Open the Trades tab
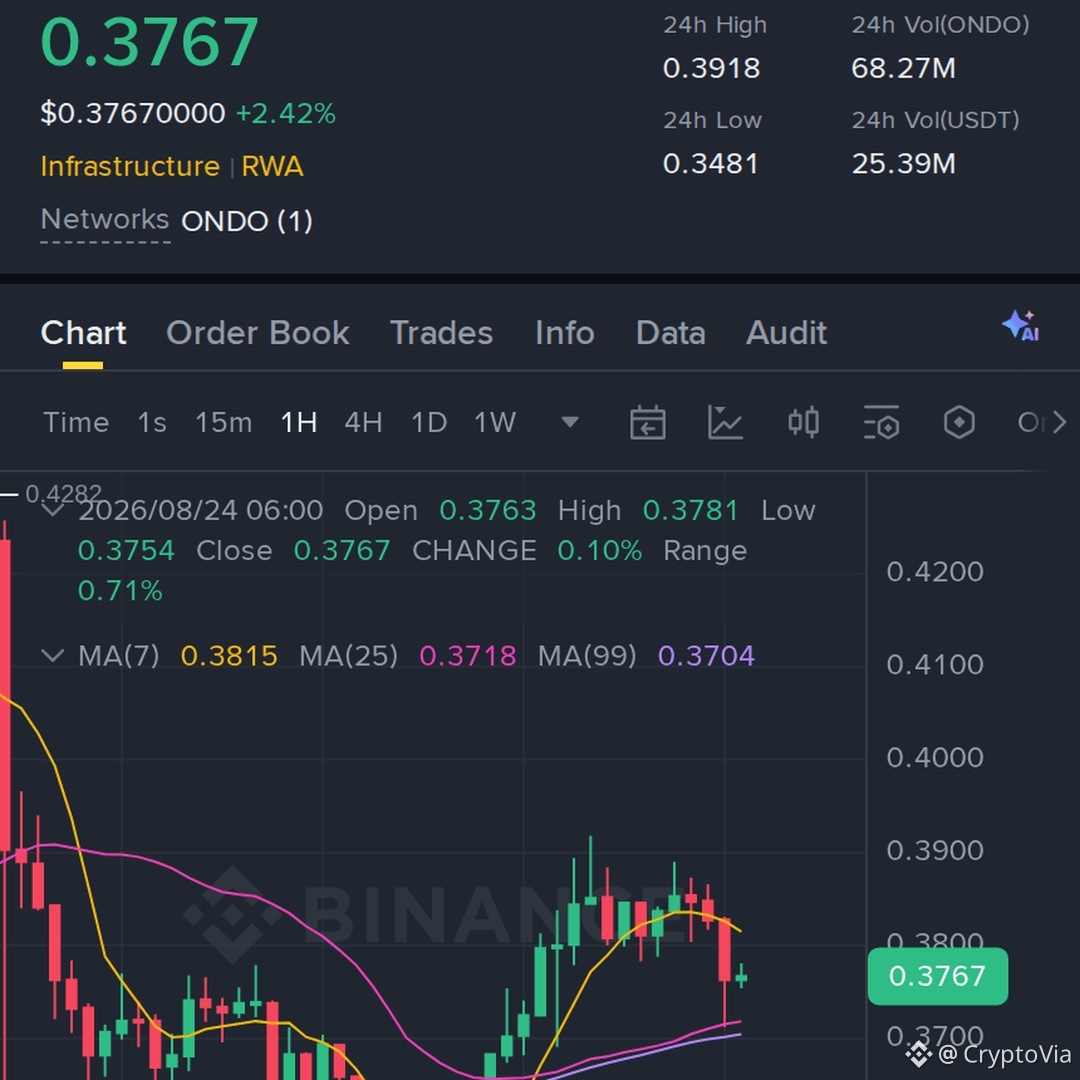The width and height of the screenshot is (1080, 1080). pos(442,333)
